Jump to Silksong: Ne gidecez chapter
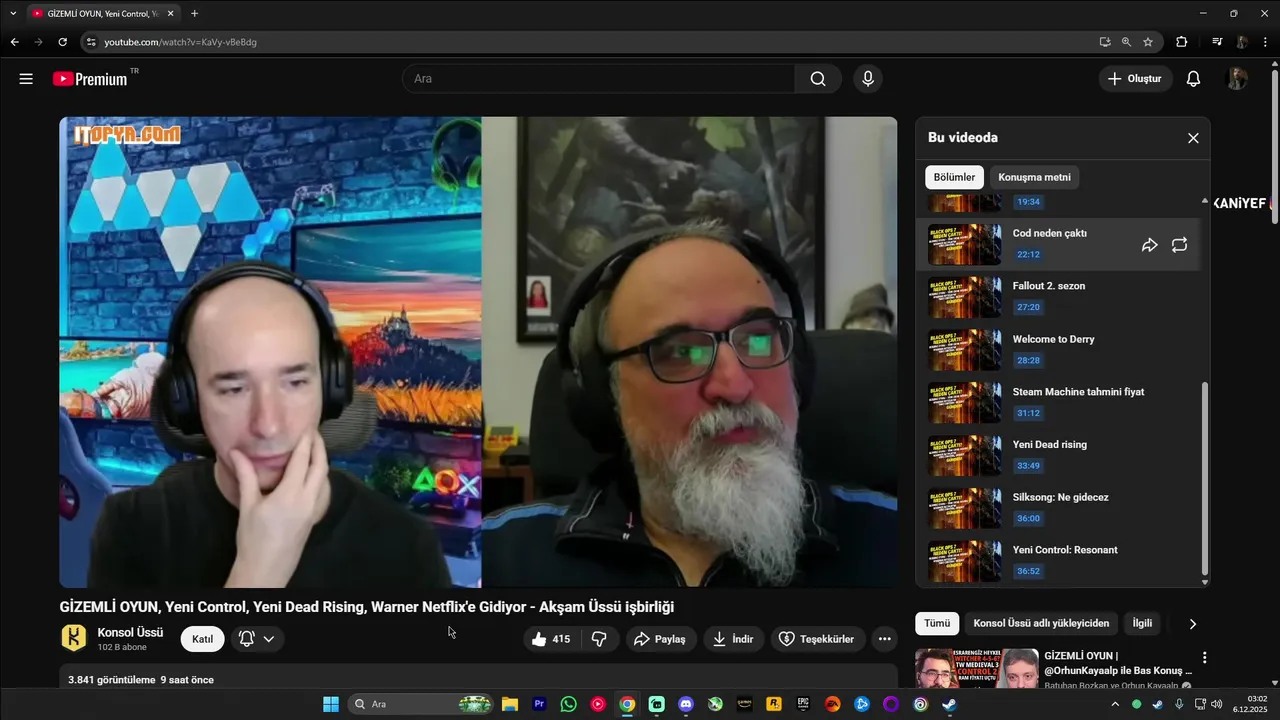The height and width of the screenshot is (720, 1280). point(1060,509)
